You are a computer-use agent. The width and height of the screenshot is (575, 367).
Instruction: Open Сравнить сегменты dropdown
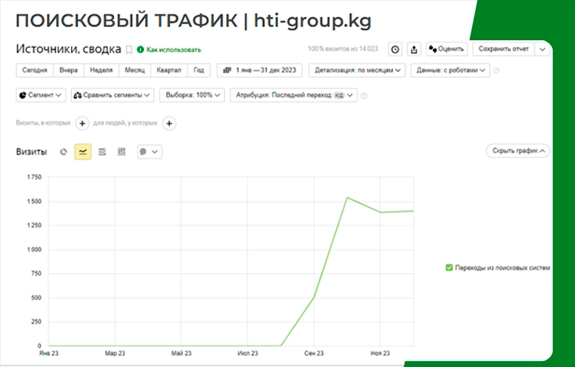coord(113,95)
